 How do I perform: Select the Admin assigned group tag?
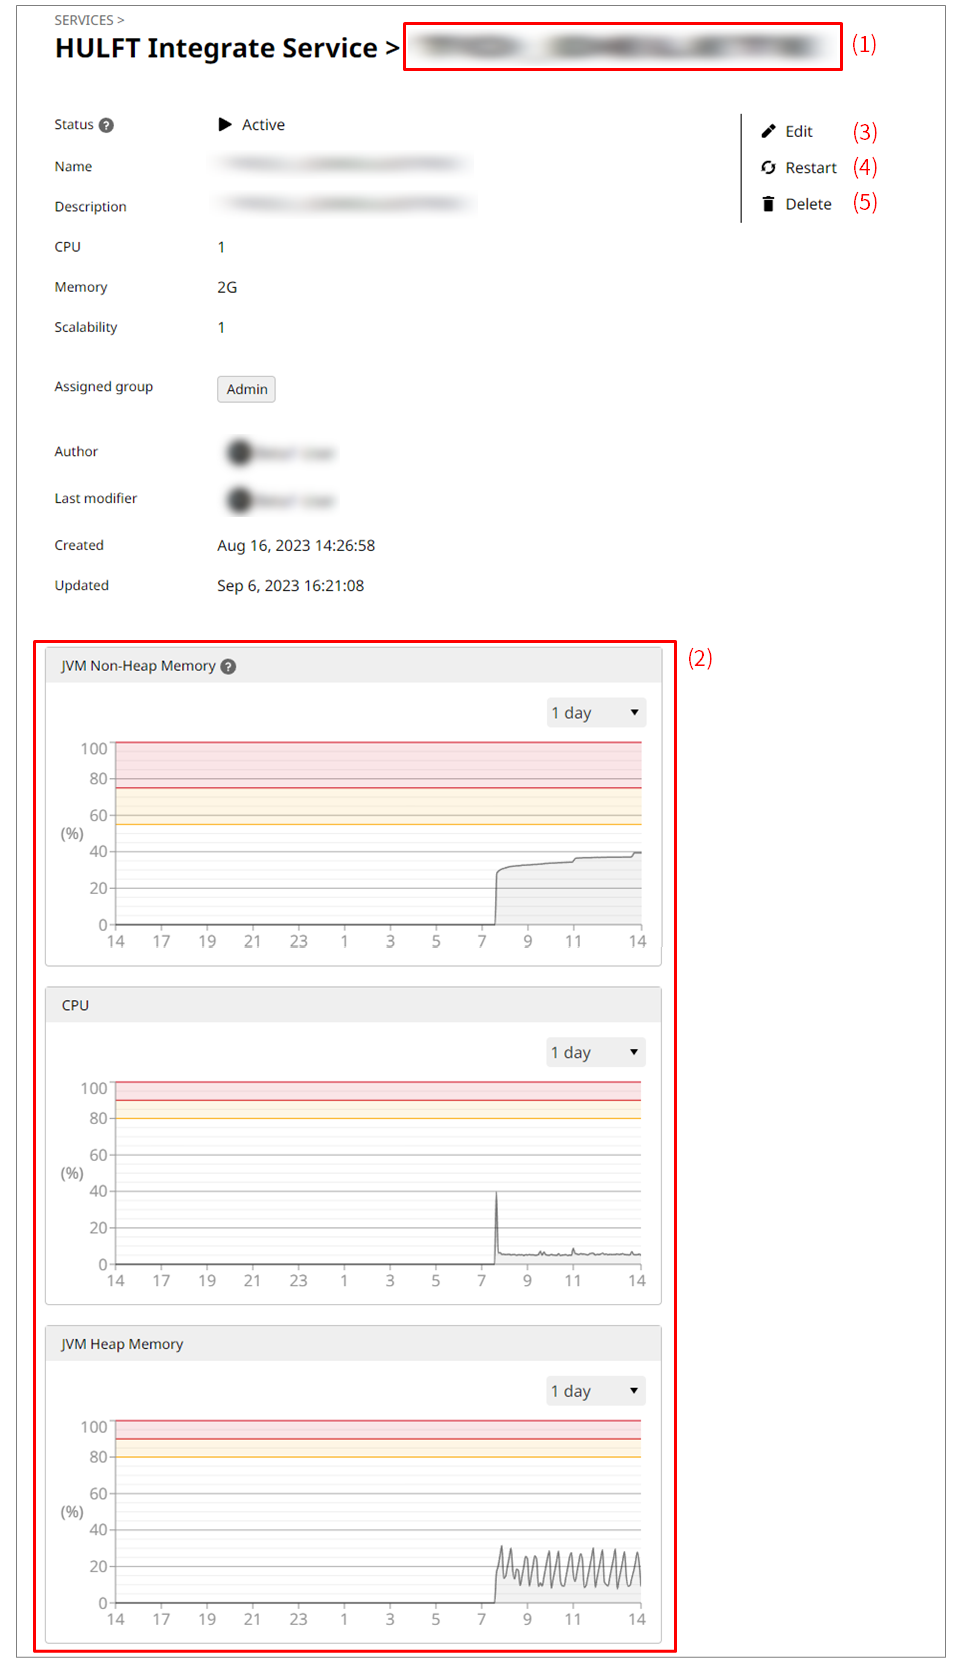click(x=246, y=389)
